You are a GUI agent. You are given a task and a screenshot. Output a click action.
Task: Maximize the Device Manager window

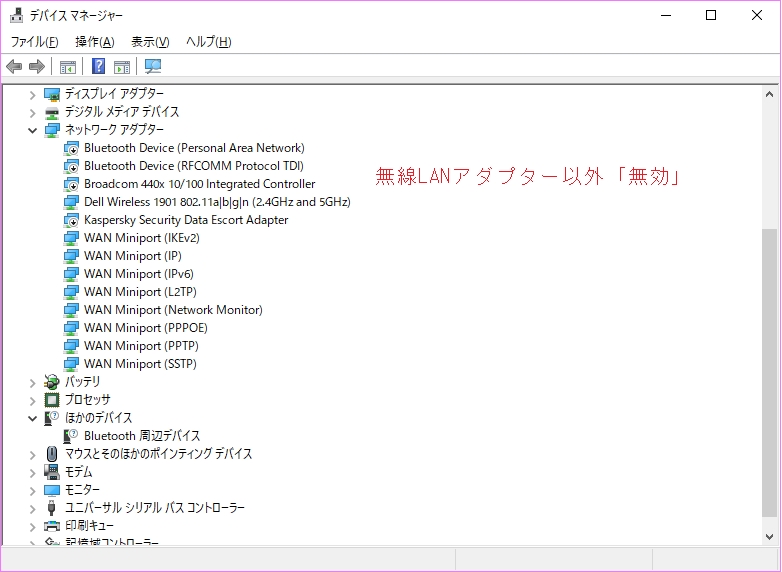[711, 15]
